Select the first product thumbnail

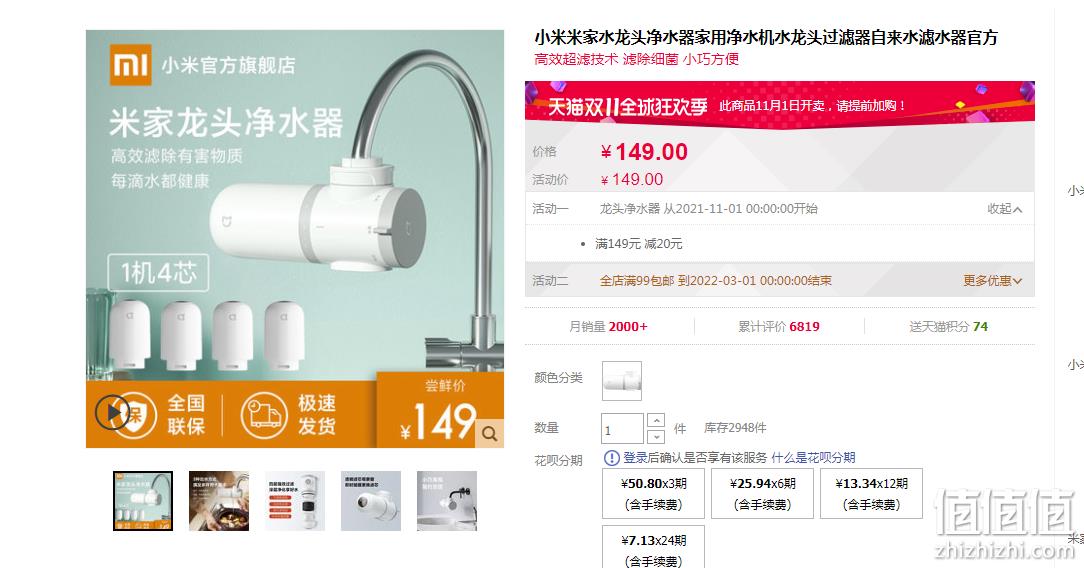coord(143,501)
